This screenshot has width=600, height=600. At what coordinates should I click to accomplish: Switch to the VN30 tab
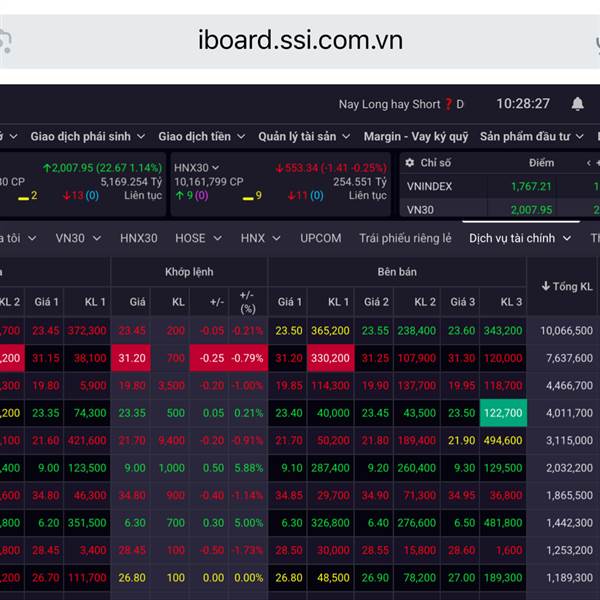pyautogui.click(x=76, y=238)
